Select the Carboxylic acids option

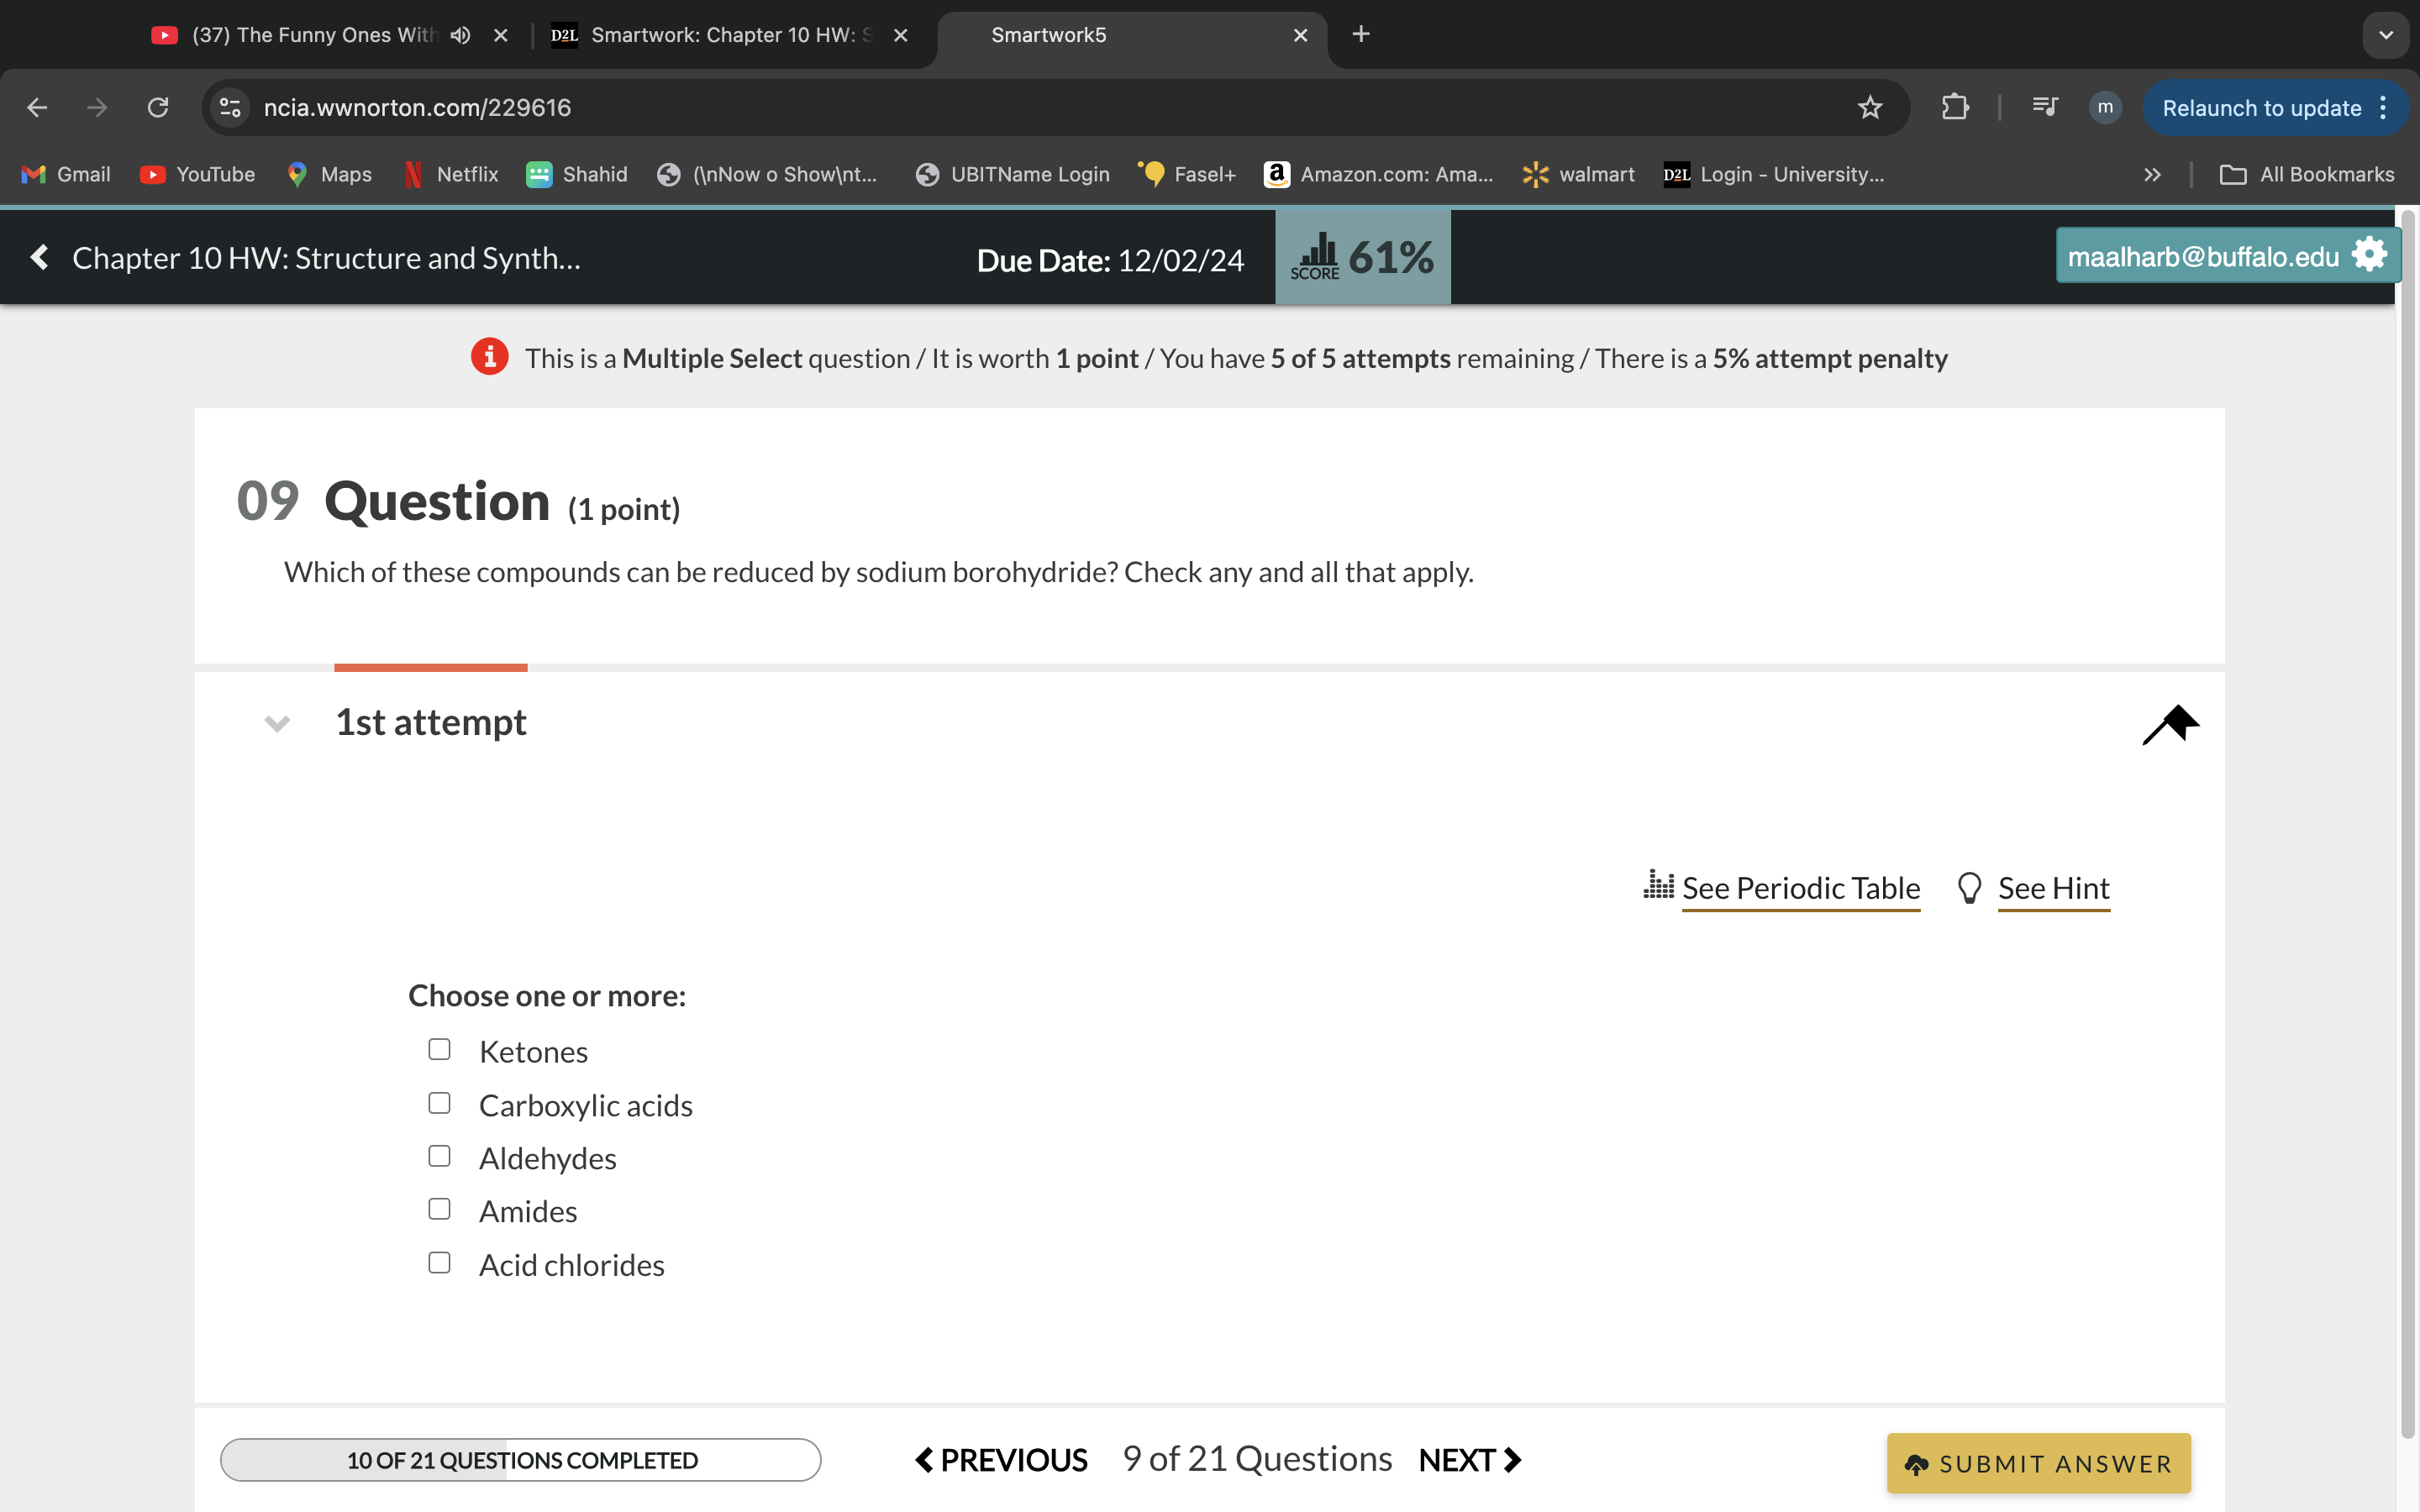tap(439, 1103)
